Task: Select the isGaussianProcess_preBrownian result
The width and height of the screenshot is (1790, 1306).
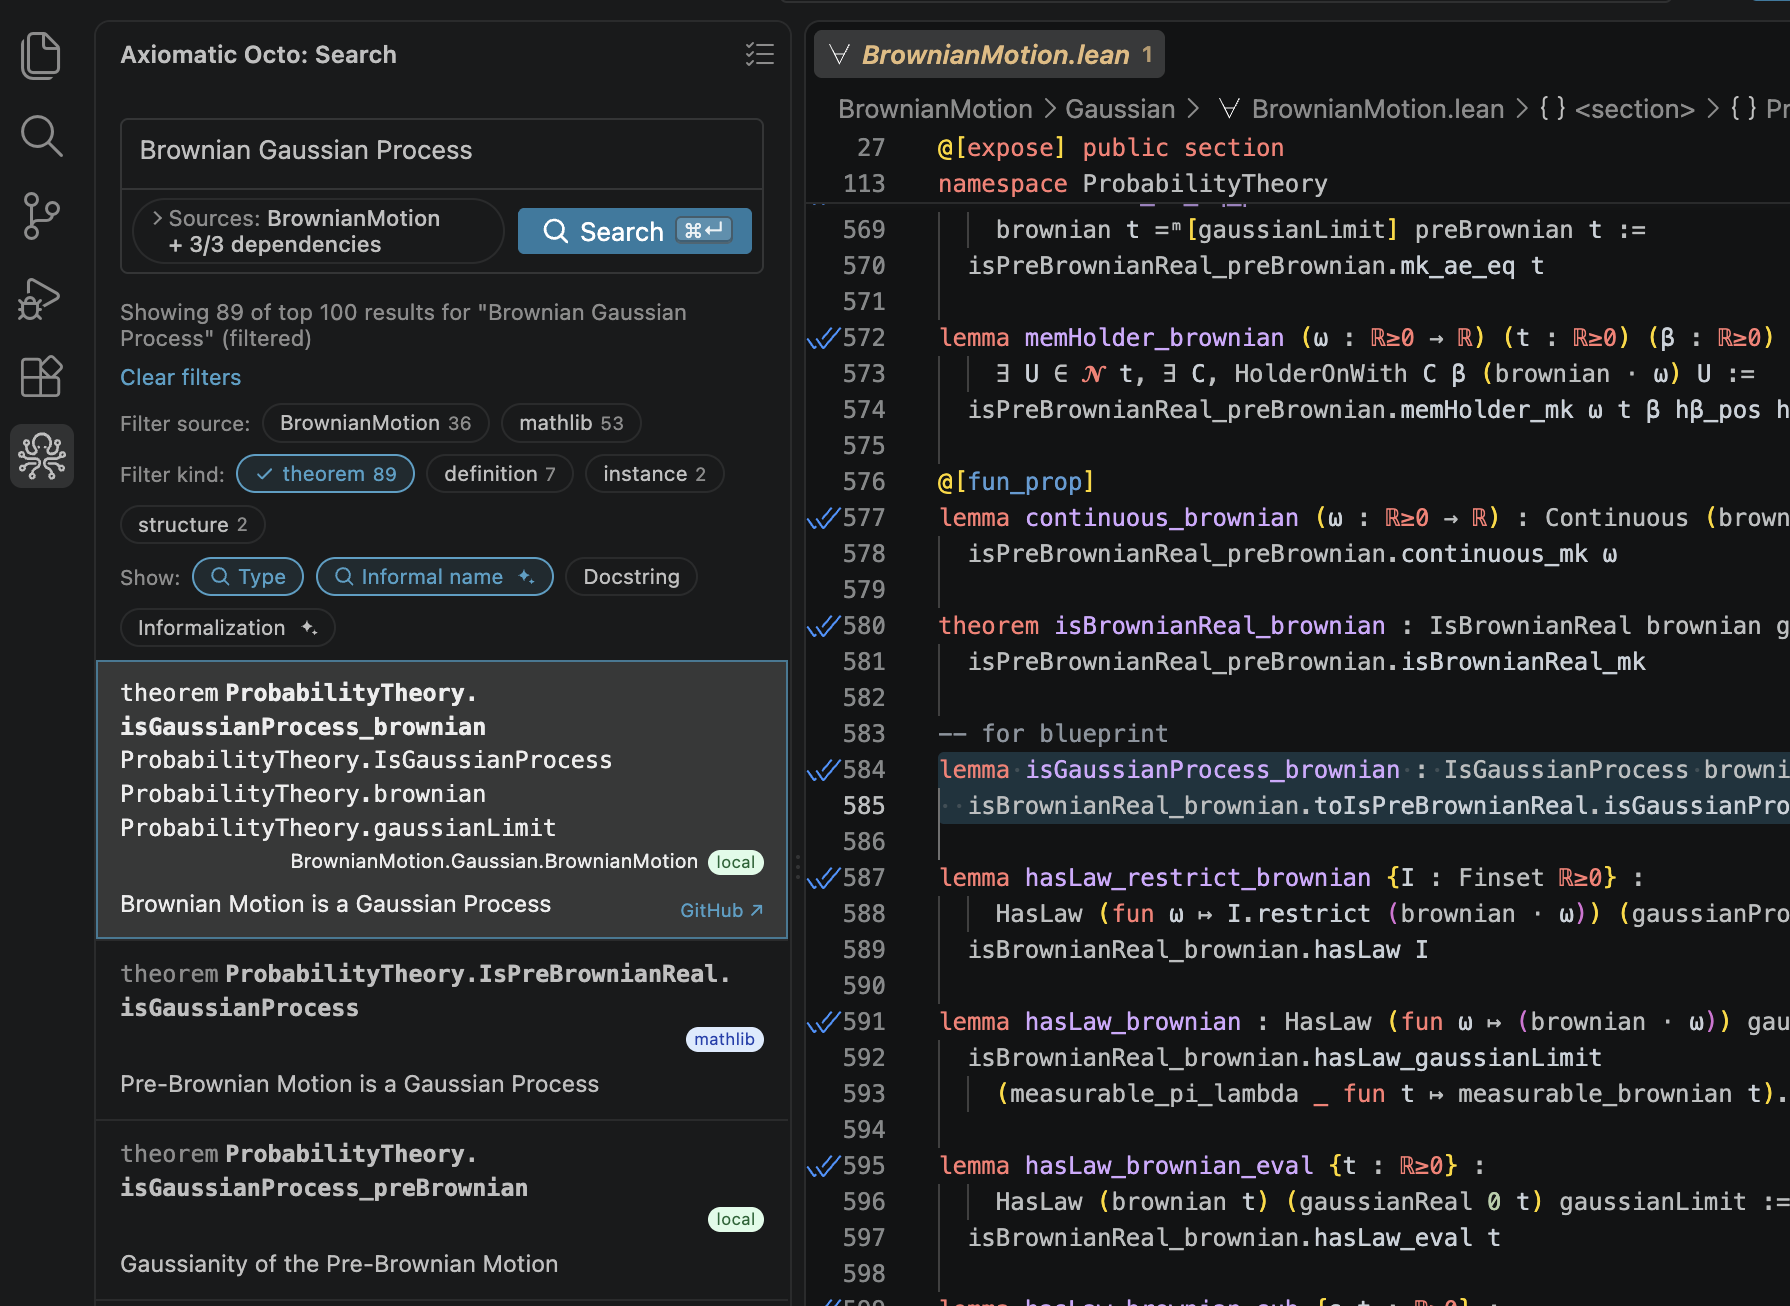Action: [x=441, y=1210]
